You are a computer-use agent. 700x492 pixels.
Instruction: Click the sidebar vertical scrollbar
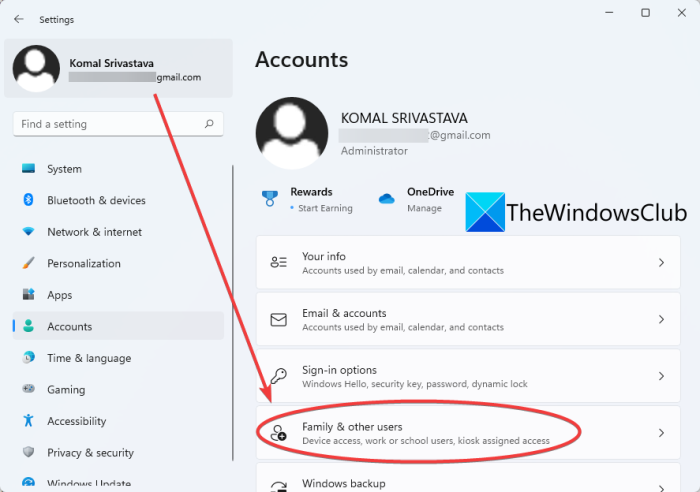tap(233, 313)
